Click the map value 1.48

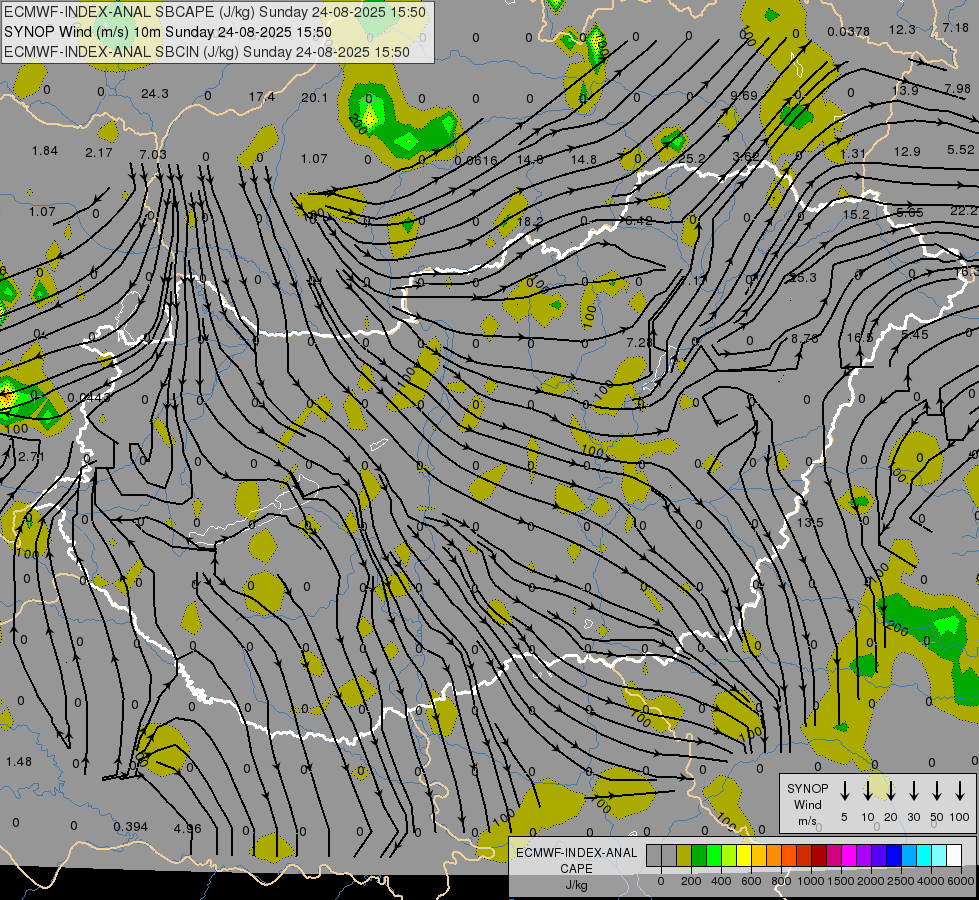[x=19, y=761]
